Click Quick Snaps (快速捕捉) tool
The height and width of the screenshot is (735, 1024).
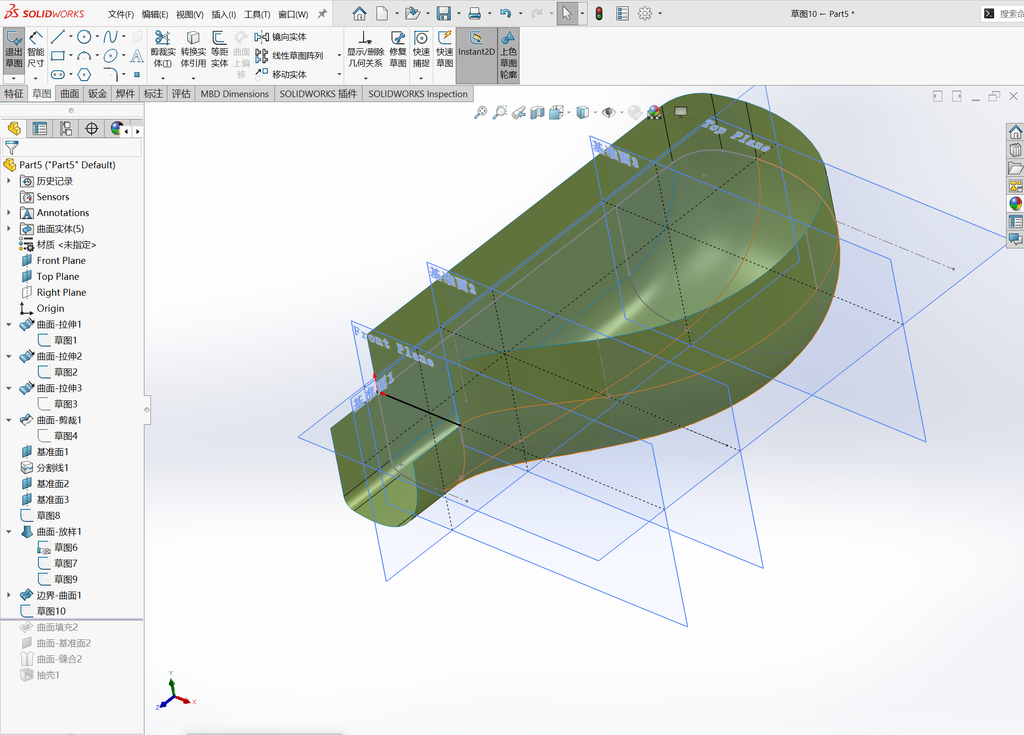pyautogui.click(x=421, y=50)
